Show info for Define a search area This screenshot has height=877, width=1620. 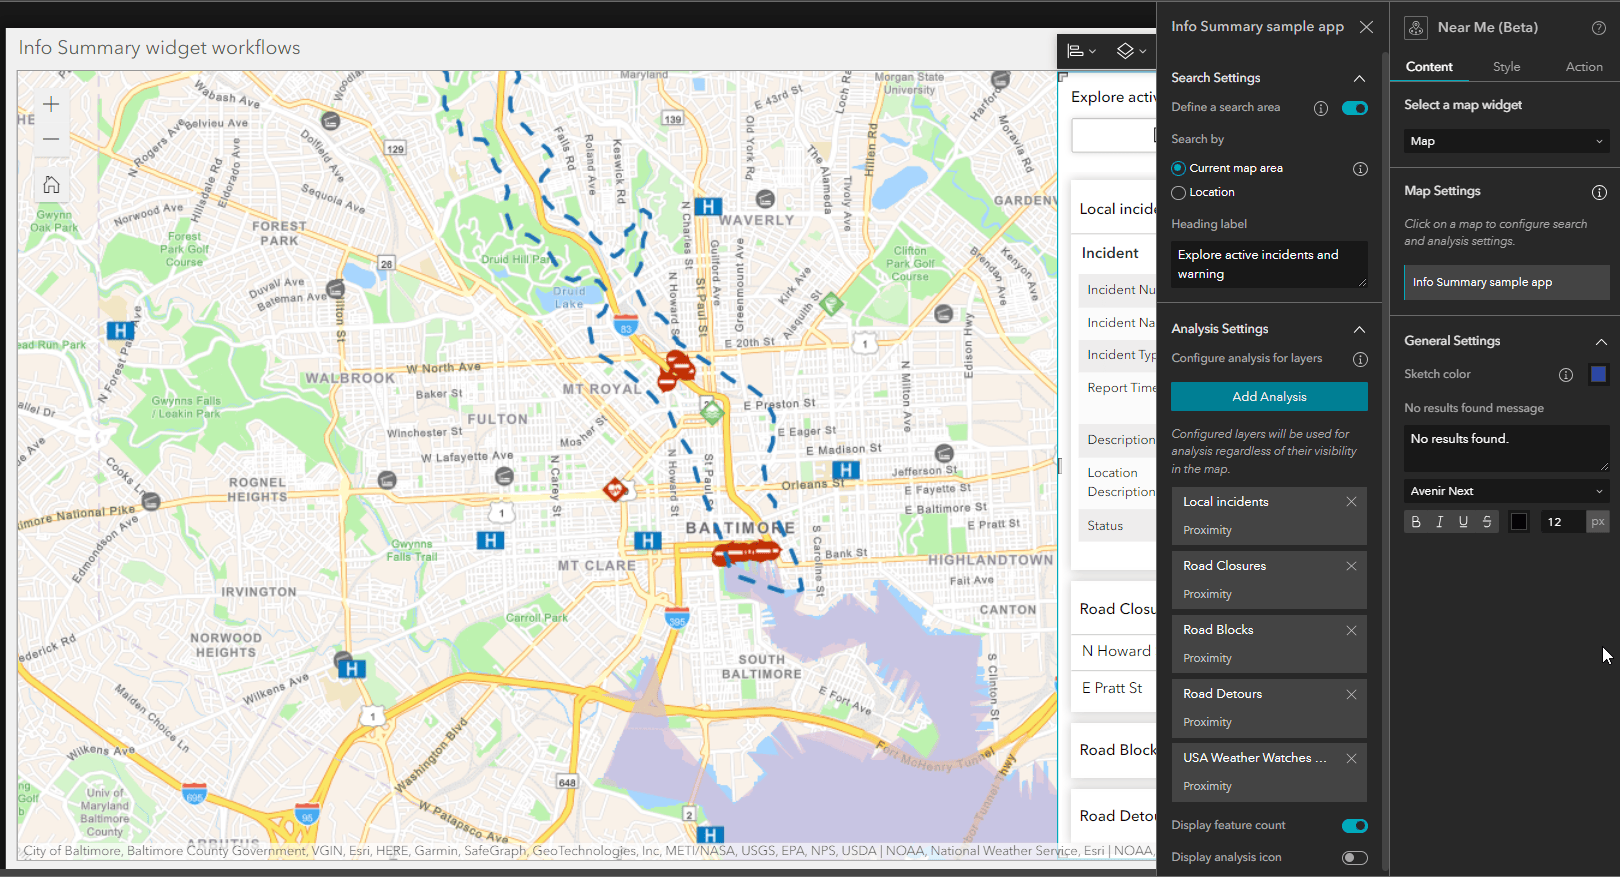coord(1321,108)
